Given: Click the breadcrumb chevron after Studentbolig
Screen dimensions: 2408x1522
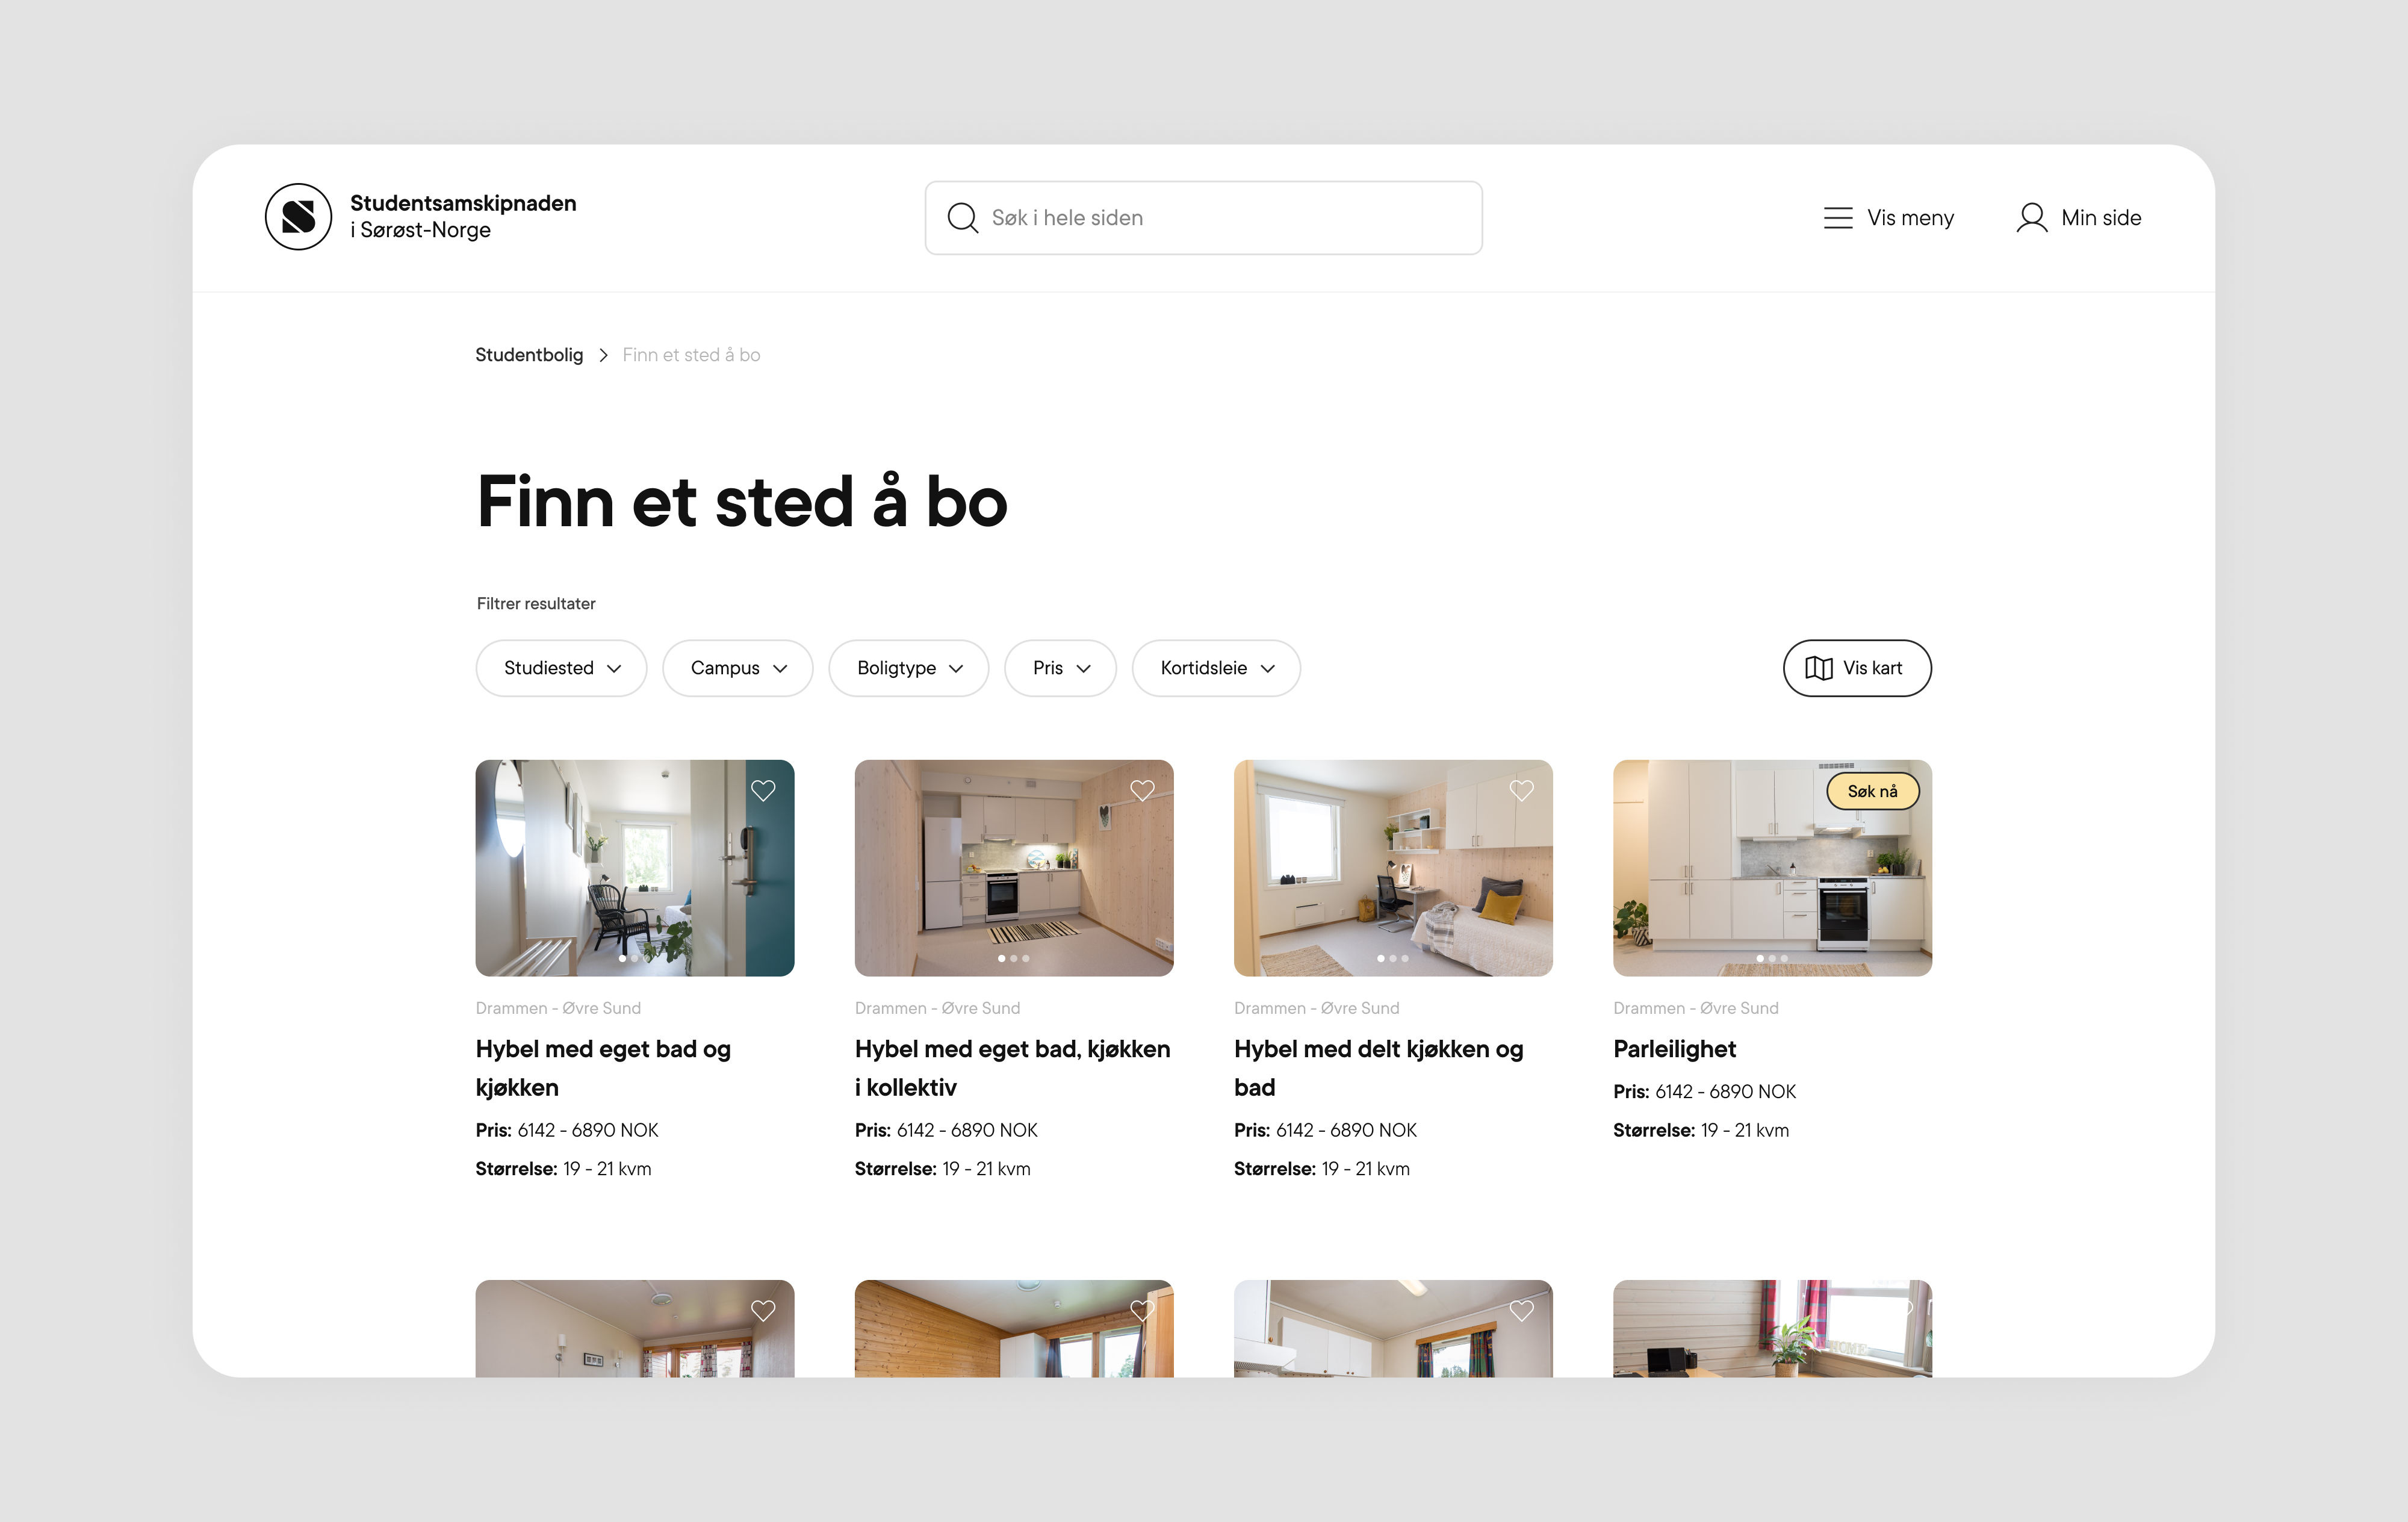Looking at the screenshot, I should point(603,355).
